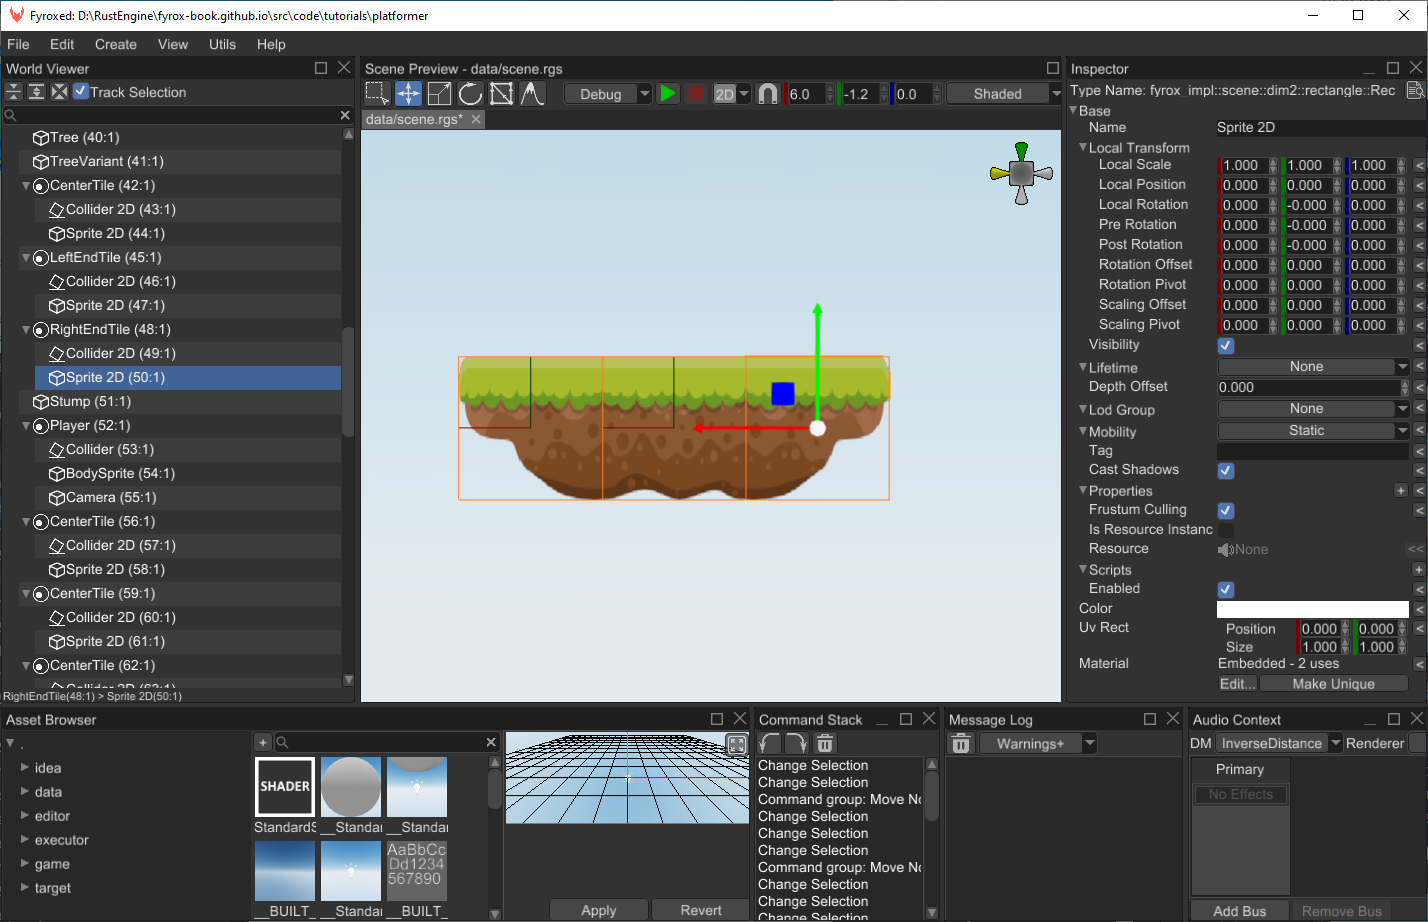Clear the Command Stack with the trash icon
1428x922 pixels.
tap(824, 743)
